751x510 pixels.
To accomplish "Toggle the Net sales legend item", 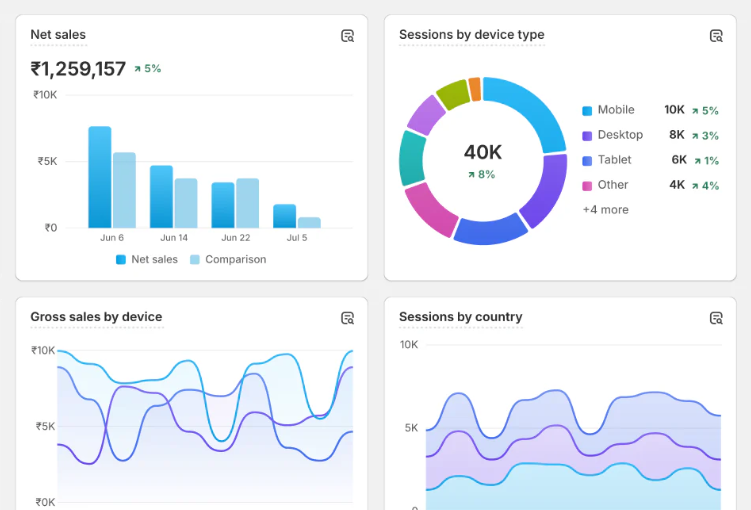I will point(147,259).
